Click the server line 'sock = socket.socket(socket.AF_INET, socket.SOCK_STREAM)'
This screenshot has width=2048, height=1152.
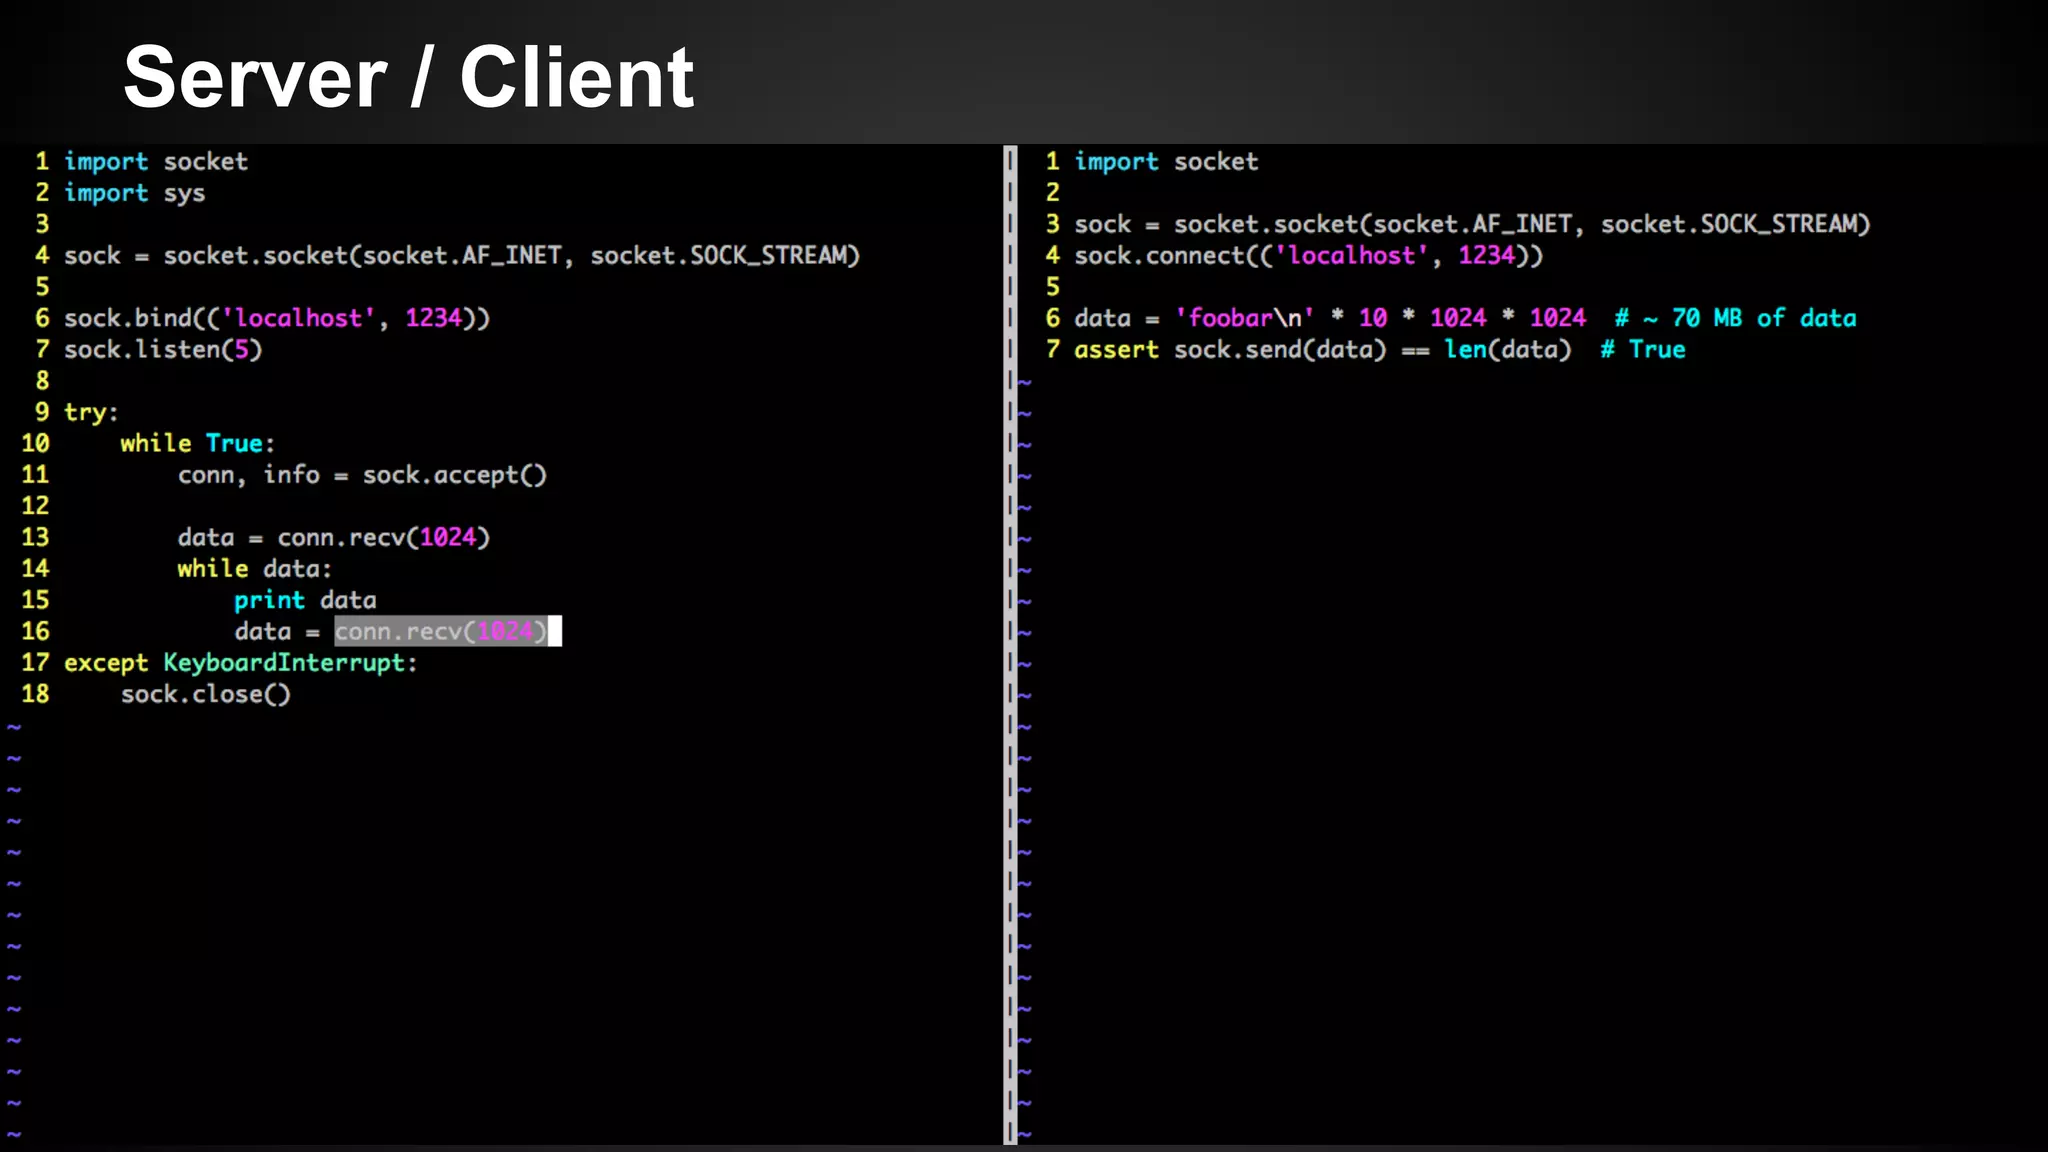[x=462, y=256]
